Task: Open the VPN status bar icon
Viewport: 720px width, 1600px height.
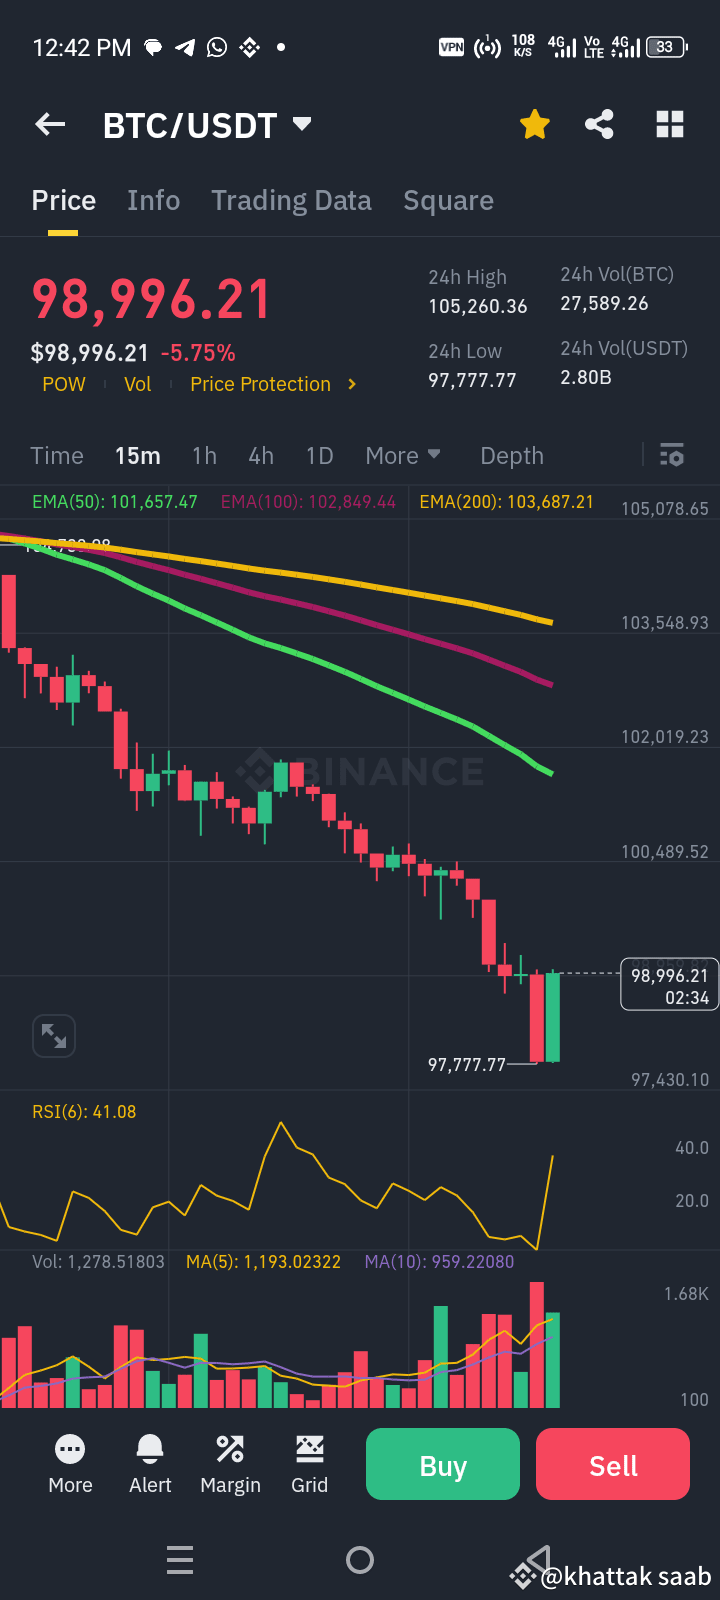Action: 452,47
